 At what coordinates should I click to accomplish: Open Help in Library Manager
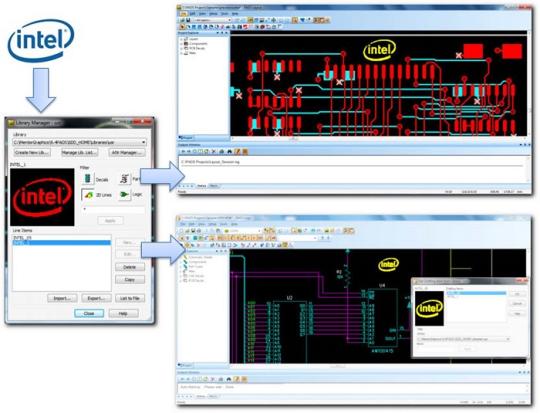click(x=123, y=313)
